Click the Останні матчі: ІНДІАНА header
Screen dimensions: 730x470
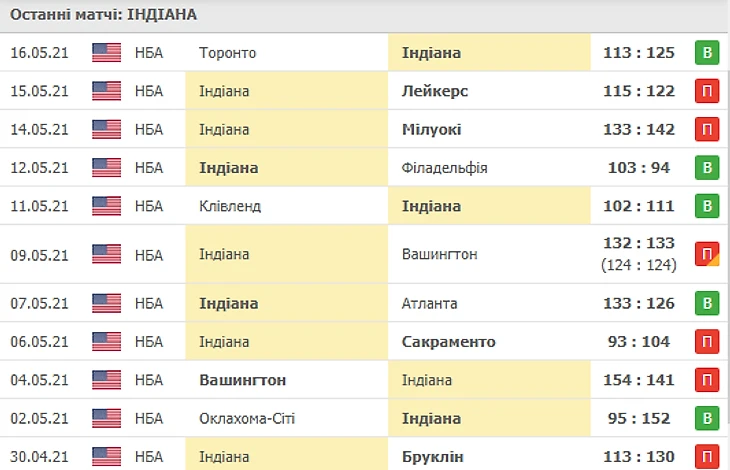[104, 14]
